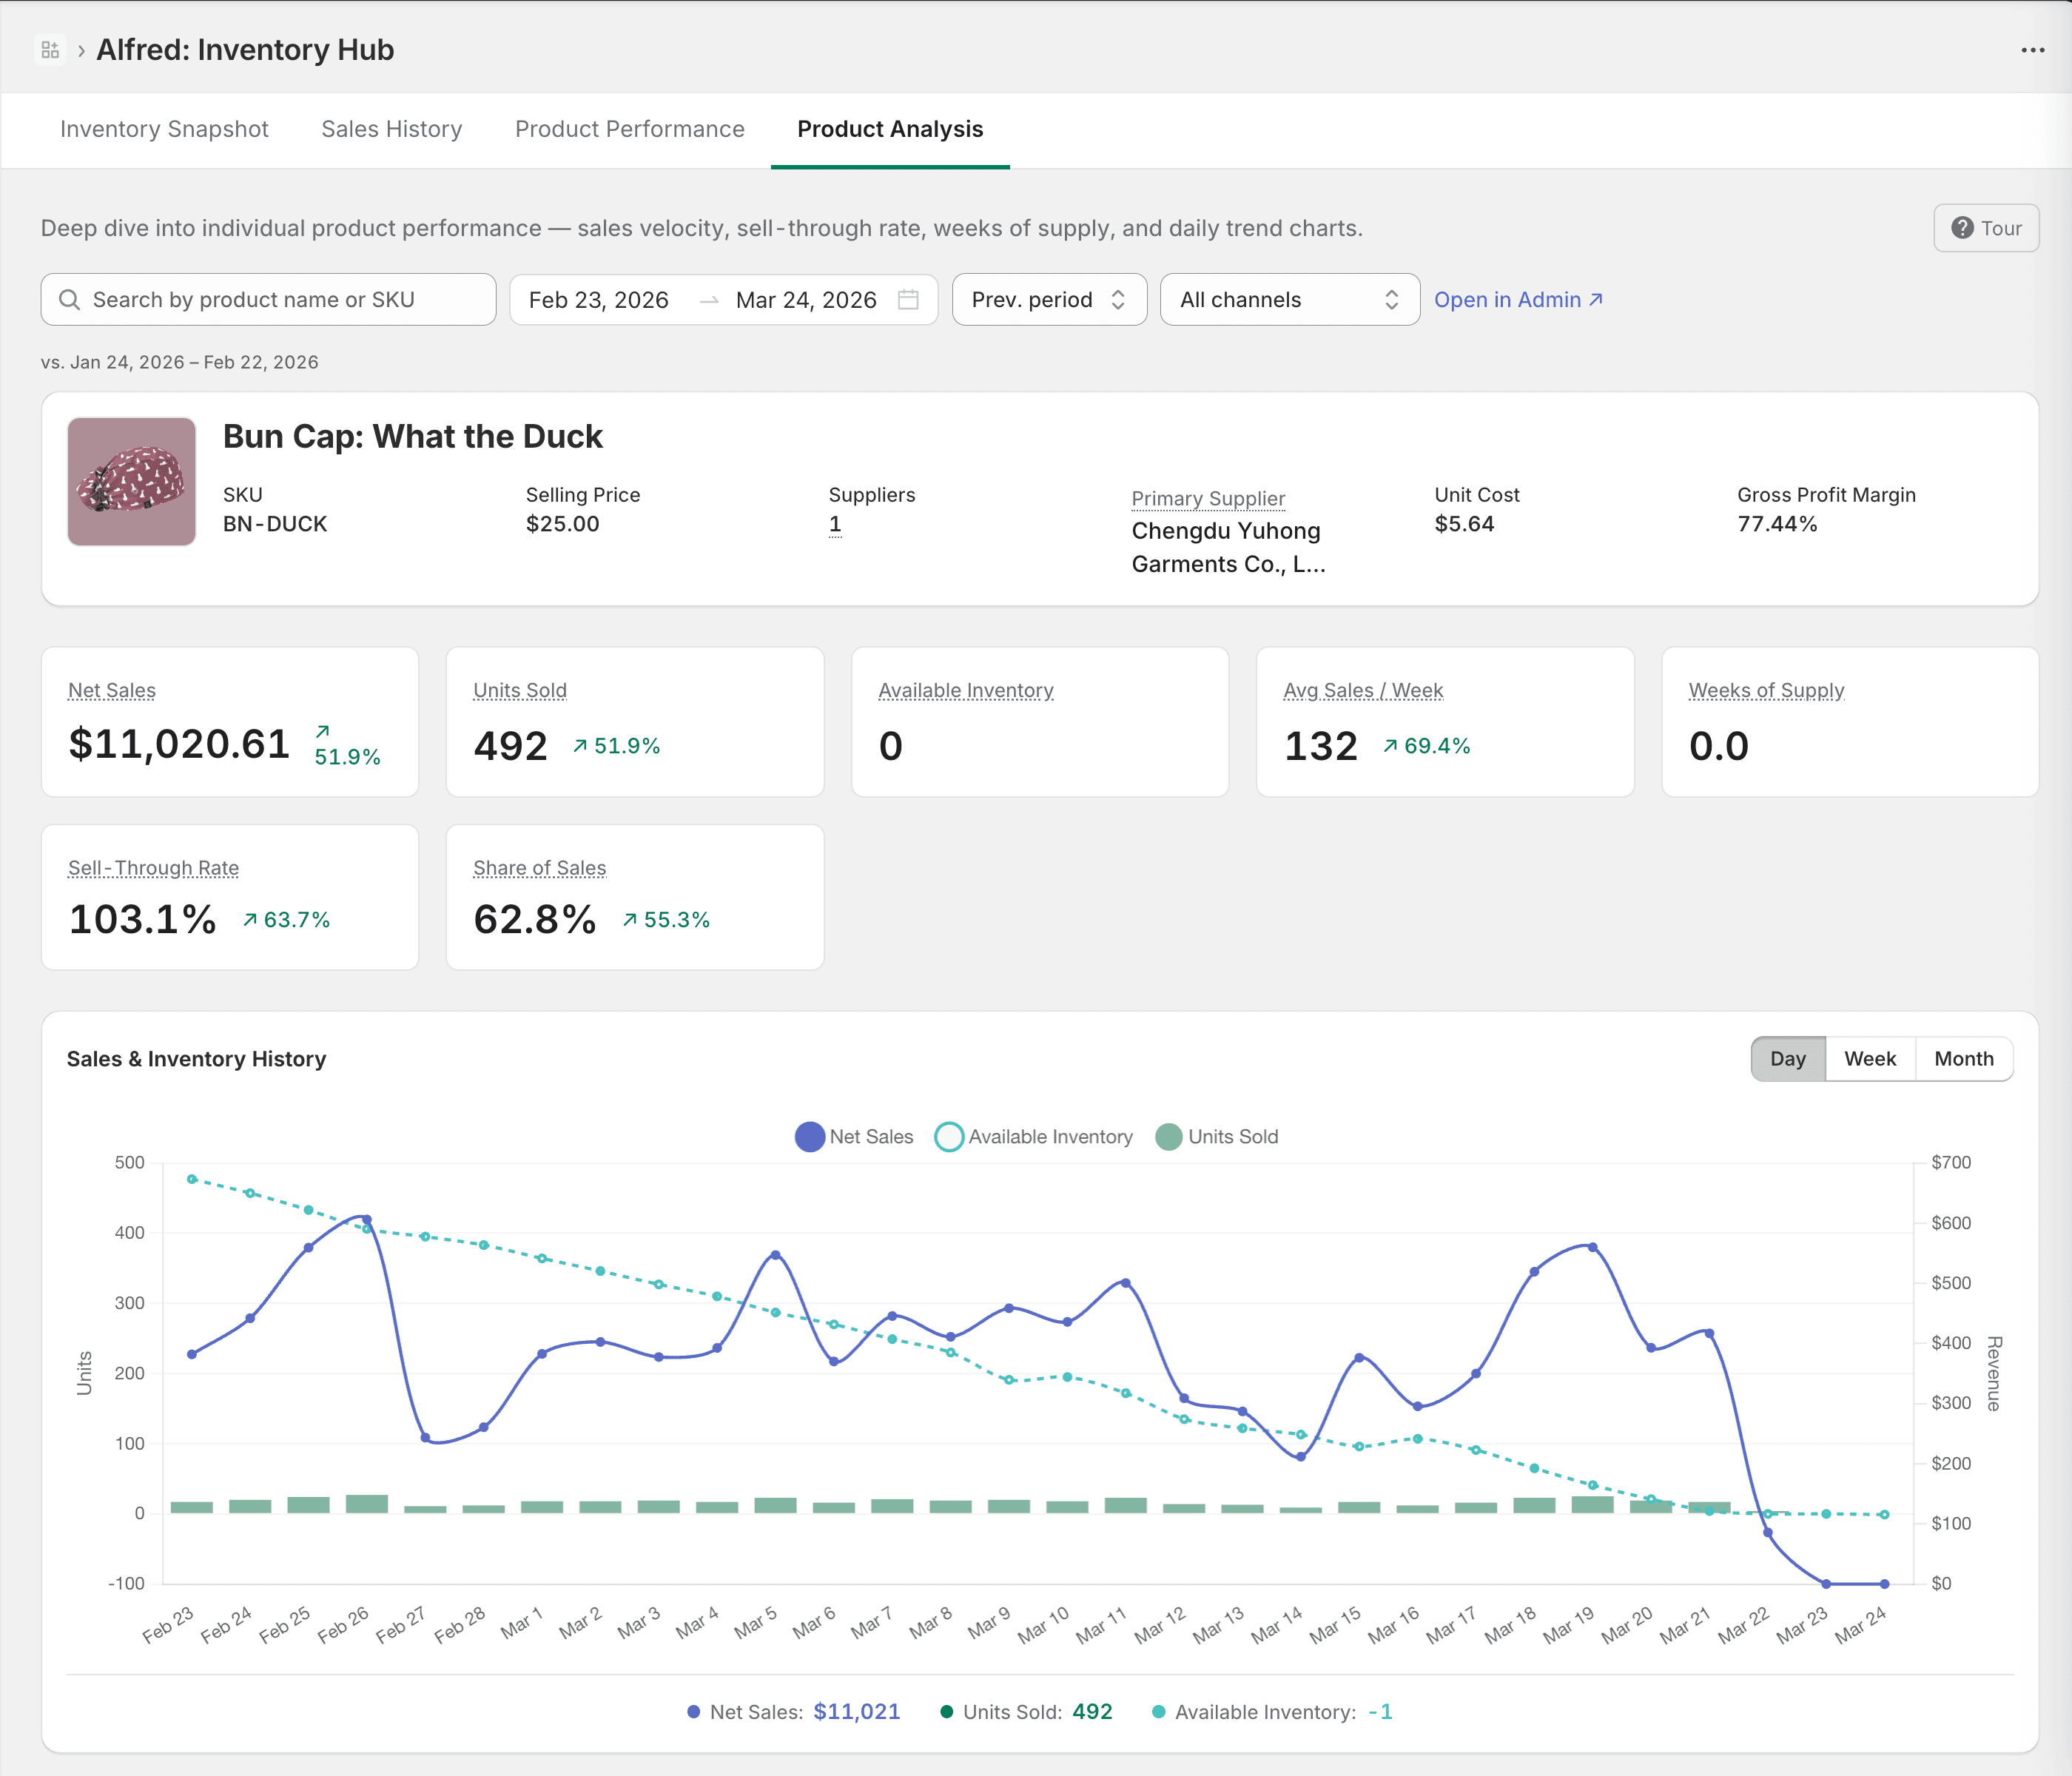Open the Prev. period dropdown
2072x1776 pixels.
(1049, 299)
